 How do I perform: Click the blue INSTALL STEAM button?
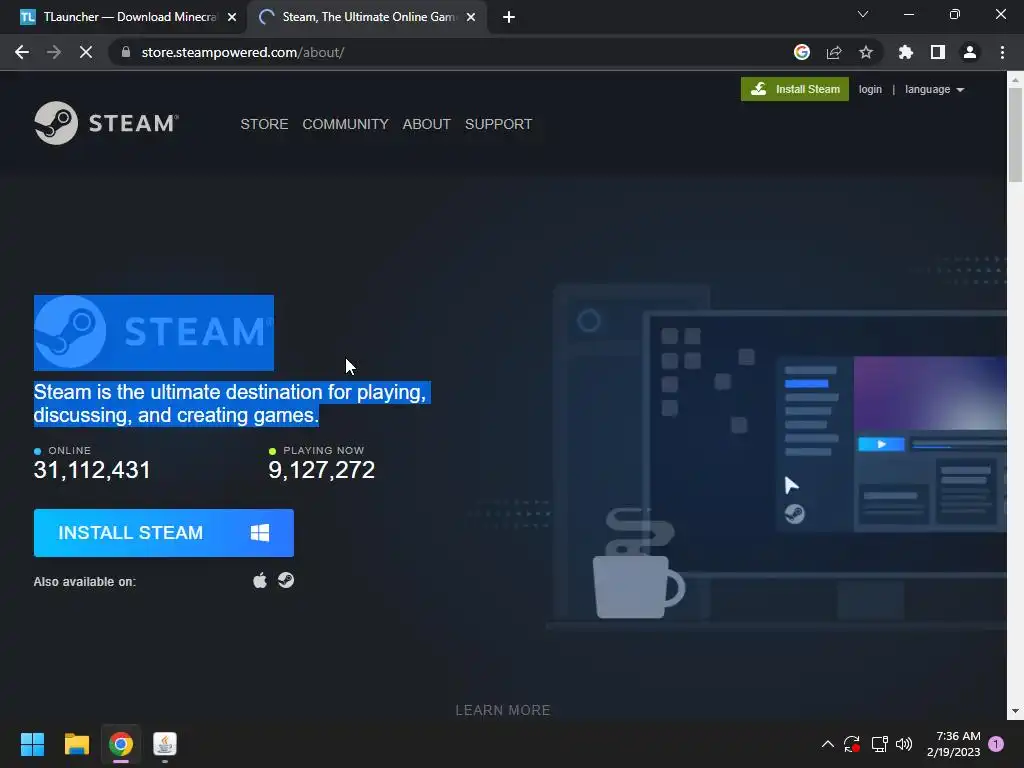[x=163, y=533]
